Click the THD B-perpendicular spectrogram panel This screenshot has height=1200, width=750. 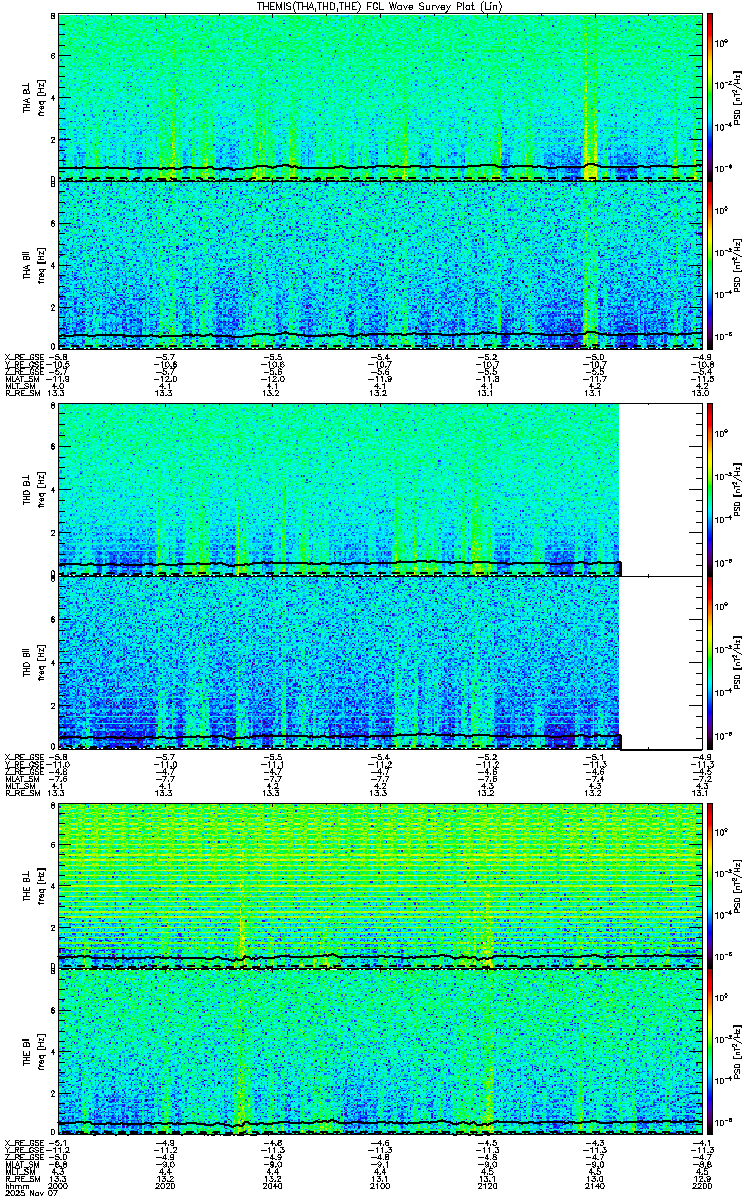pos(340,490)
